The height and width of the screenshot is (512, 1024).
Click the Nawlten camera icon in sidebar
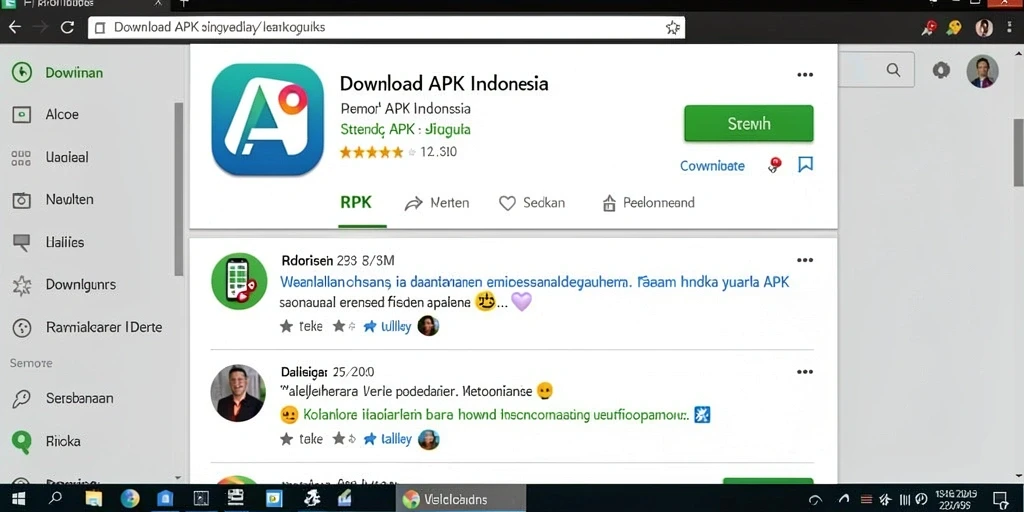point(22,200)
